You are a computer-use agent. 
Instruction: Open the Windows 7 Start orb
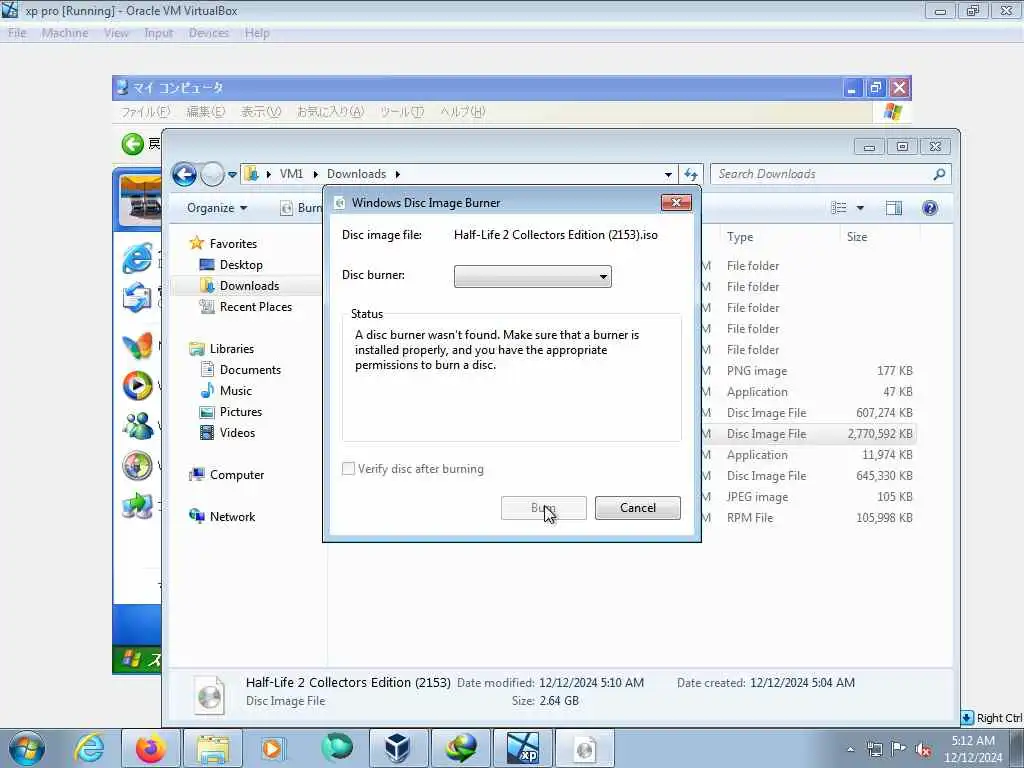[27, 748]
